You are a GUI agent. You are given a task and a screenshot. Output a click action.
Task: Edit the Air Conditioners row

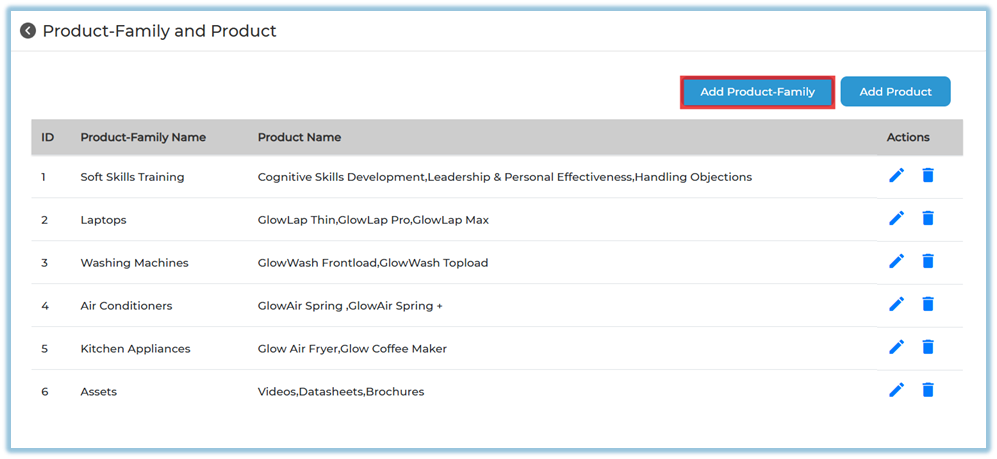[896, 304]
